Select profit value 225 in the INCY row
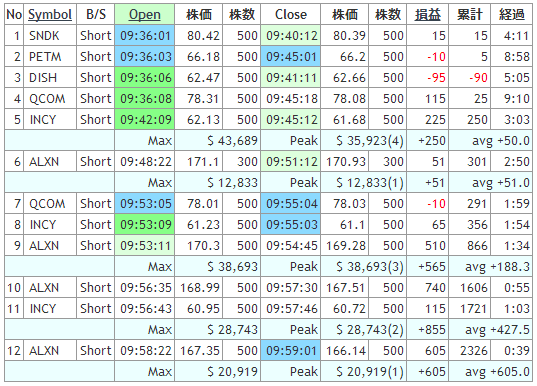537x386 pixels. click(x=427, y=120)
